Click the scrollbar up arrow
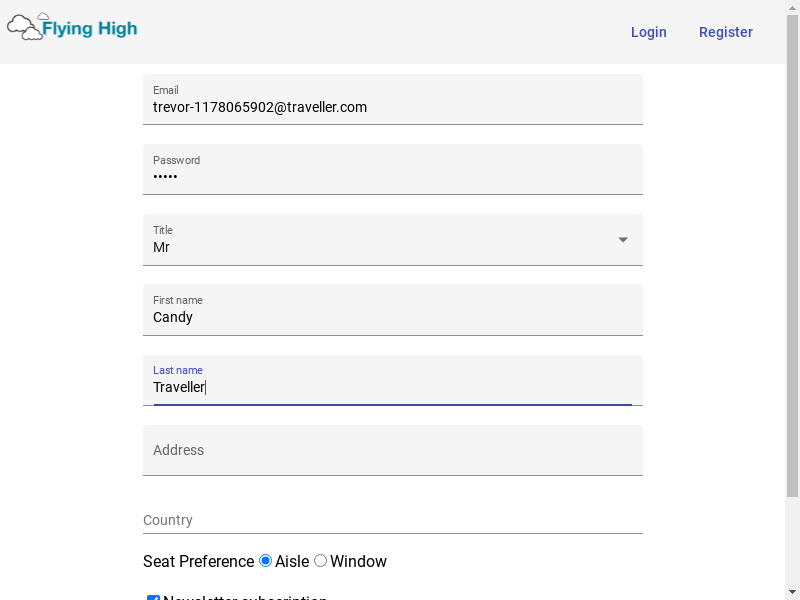This screenshot has height=600, width=800. click(792, 8)
